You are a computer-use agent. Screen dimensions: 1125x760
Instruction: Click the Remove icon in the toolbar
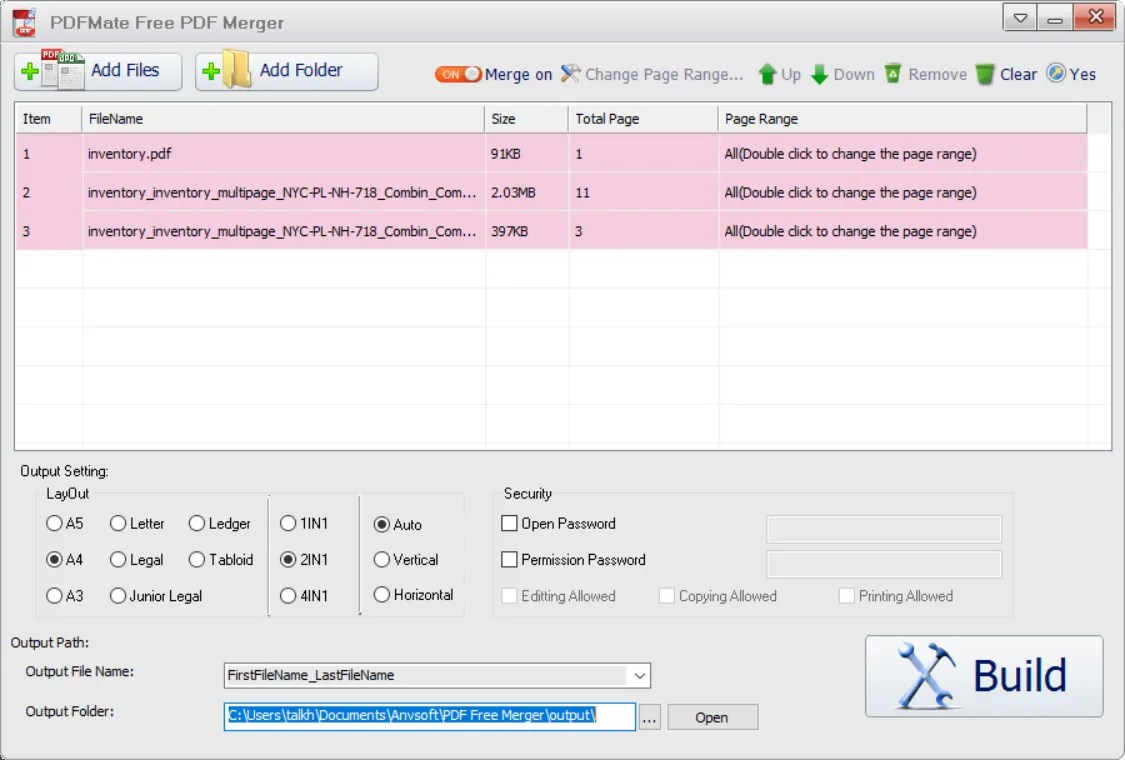pos(890,73)
